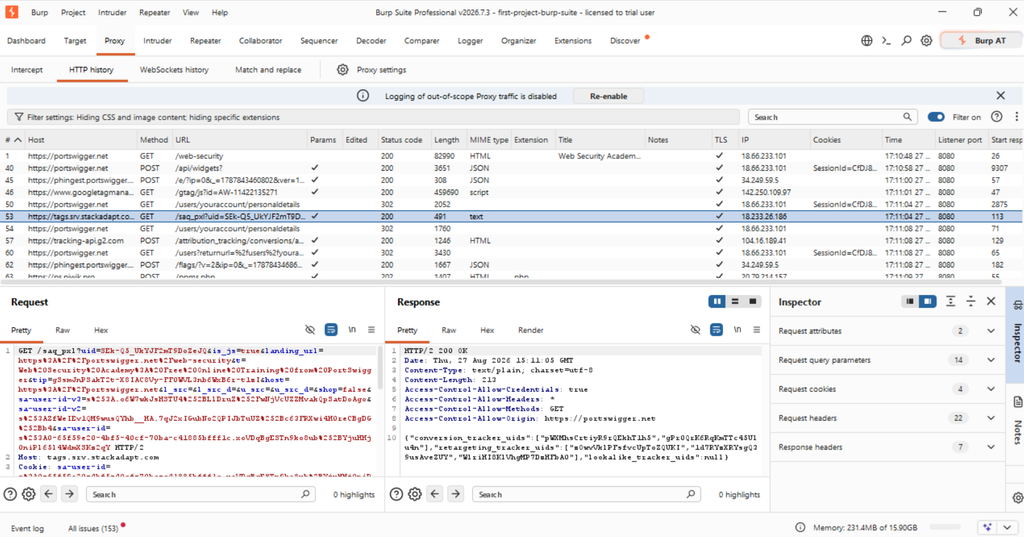Image resolution: width=1024 pixels, height=537 pixels.
Task: Open the bottom-right chevron dropdown
Action: tap(1008, 527)
